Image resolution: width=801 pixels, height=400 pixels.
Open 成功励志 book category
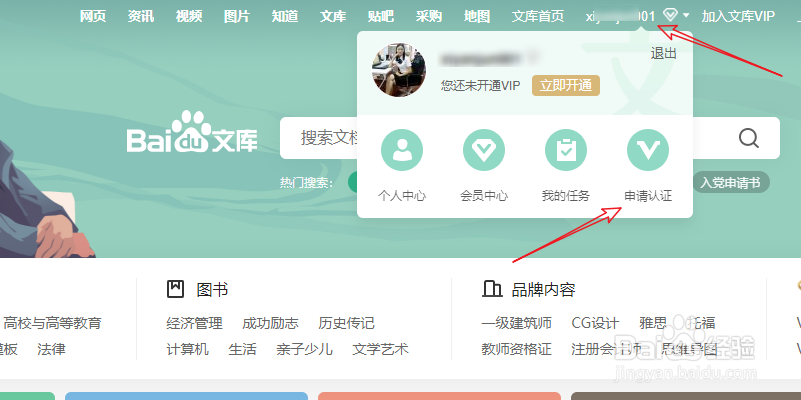point(270,323)
